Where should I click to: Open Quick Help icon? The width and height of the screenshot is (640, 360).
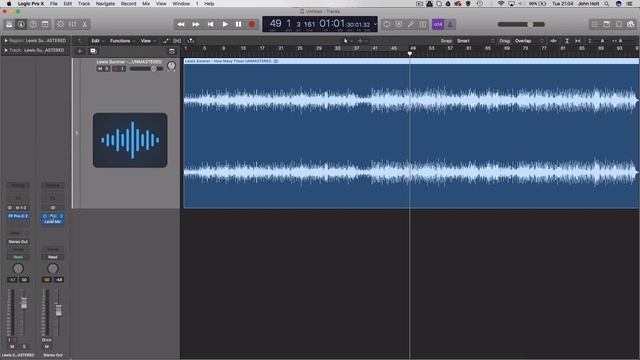33,24
